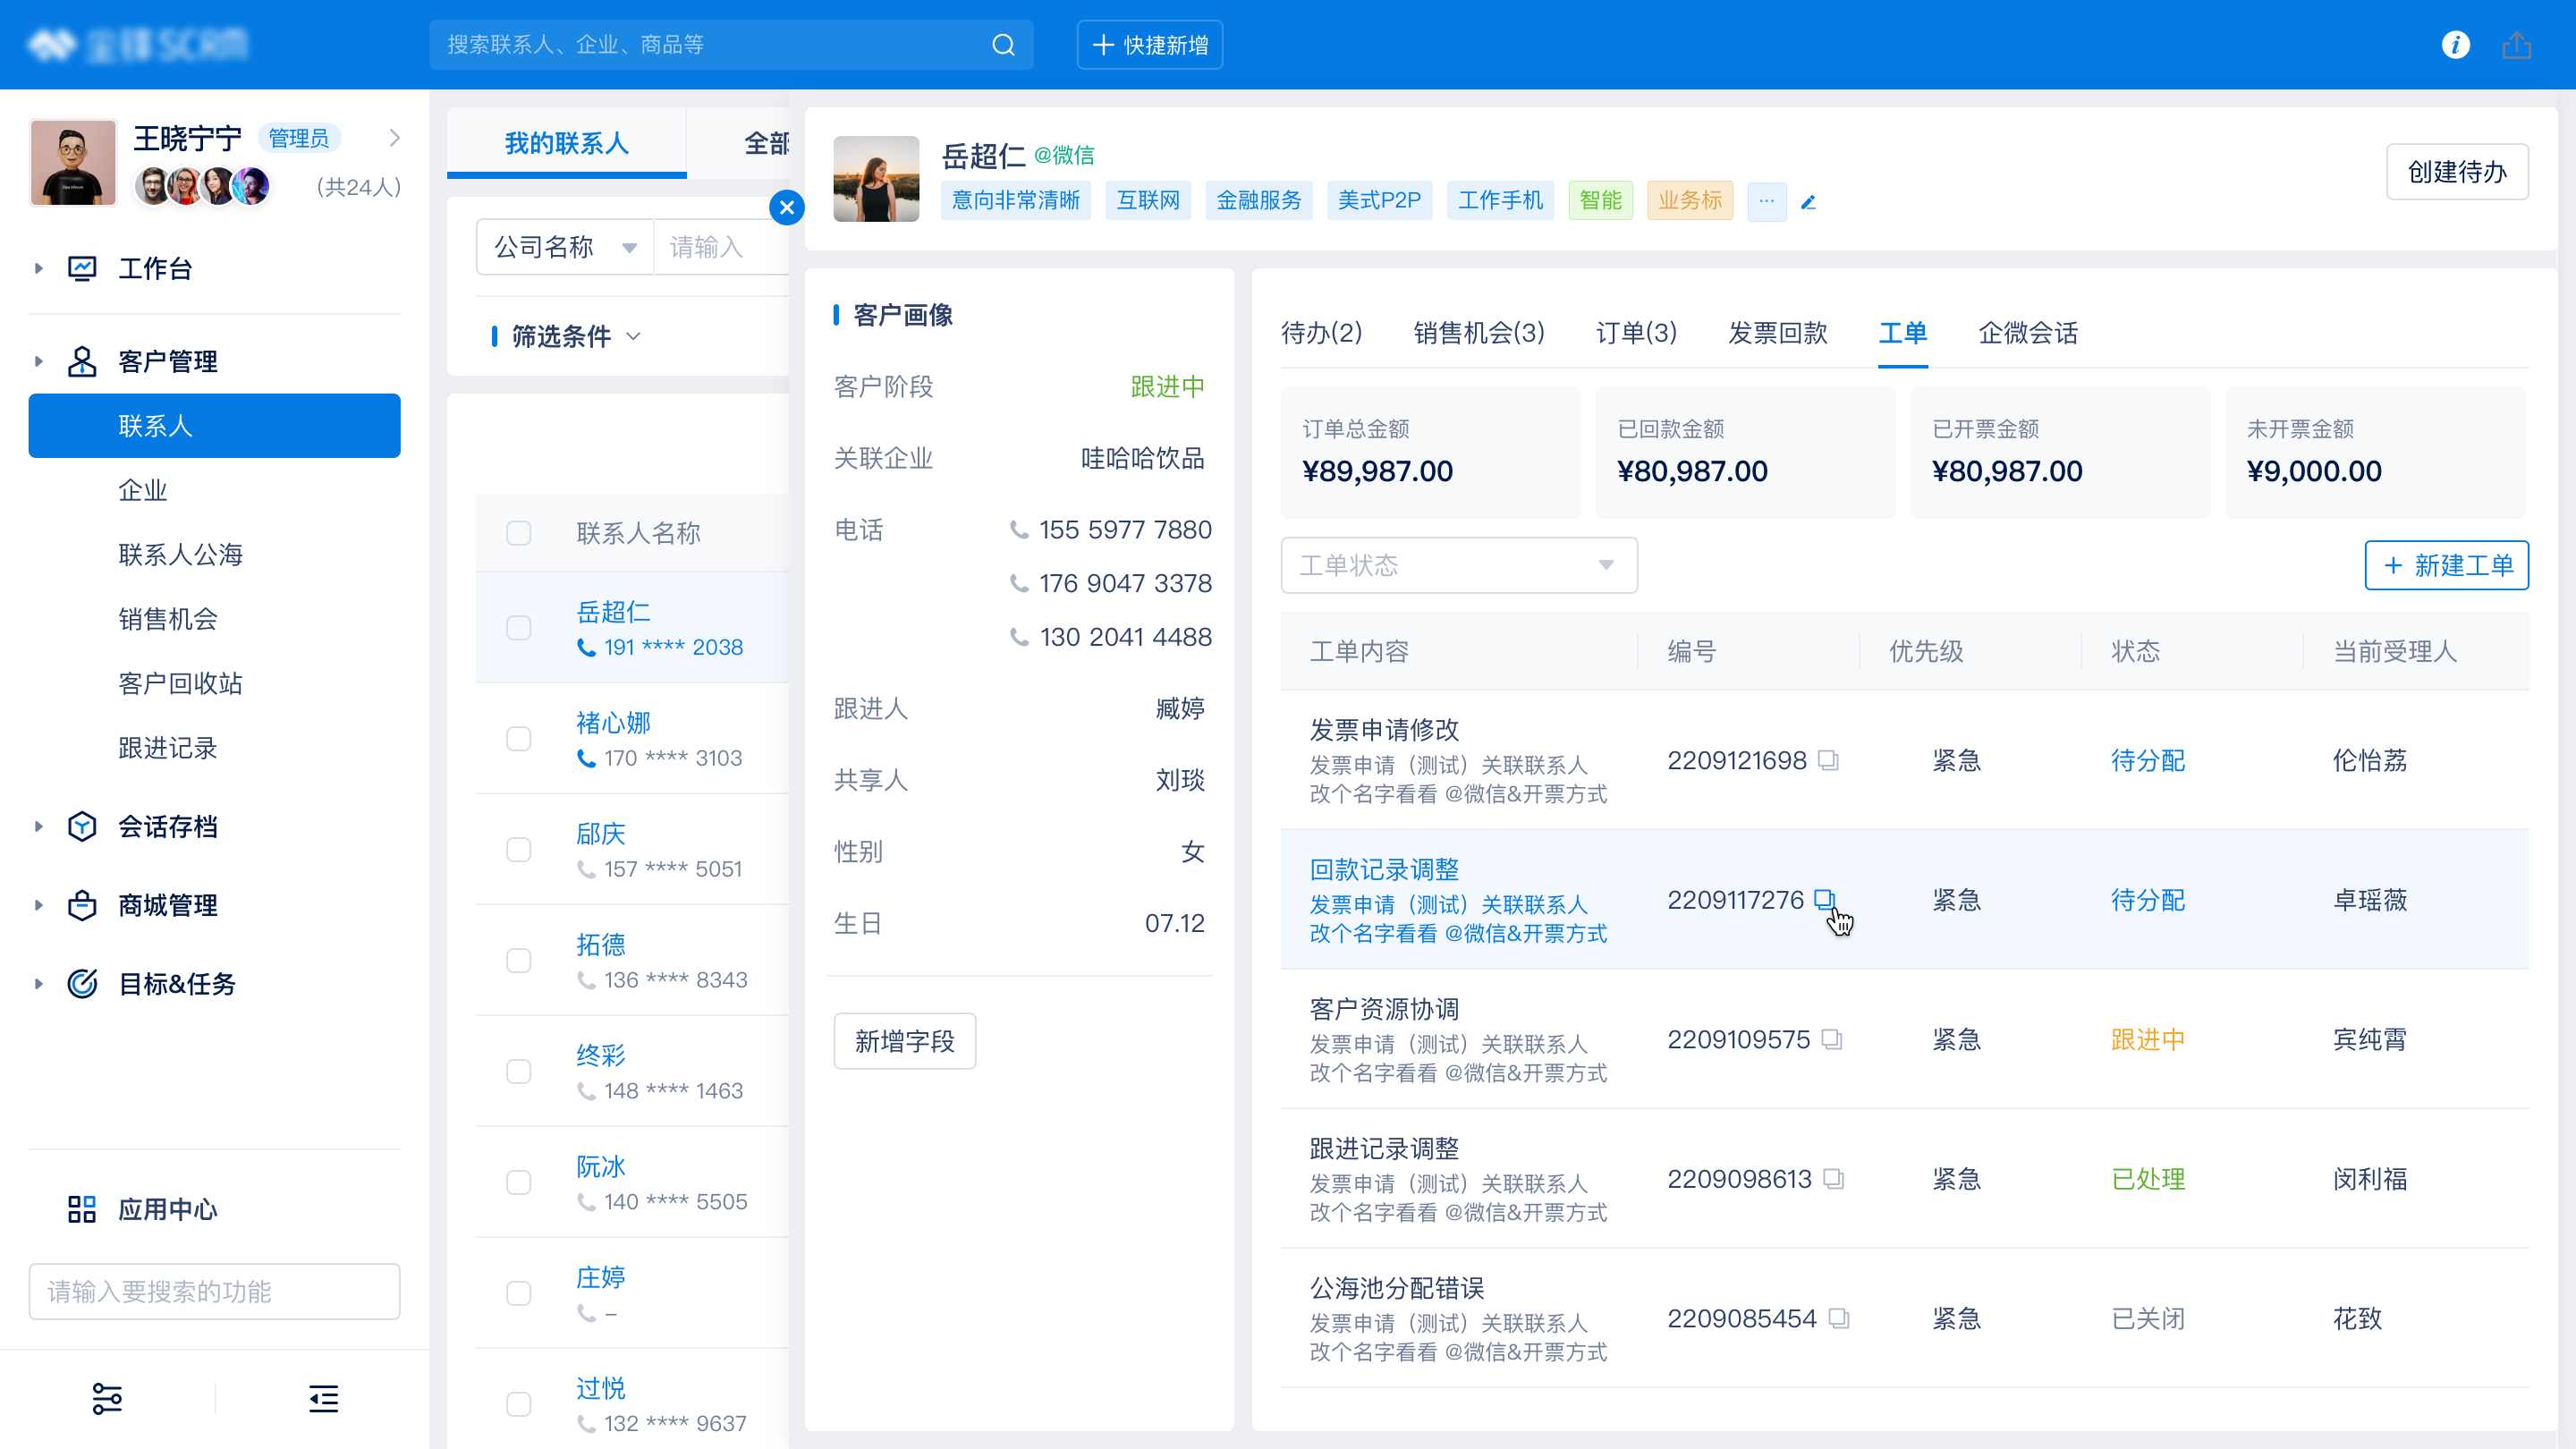2576x1449 pixels.
Task: Click the export icon in the top bar
Action: click(x=2518, y=44)
